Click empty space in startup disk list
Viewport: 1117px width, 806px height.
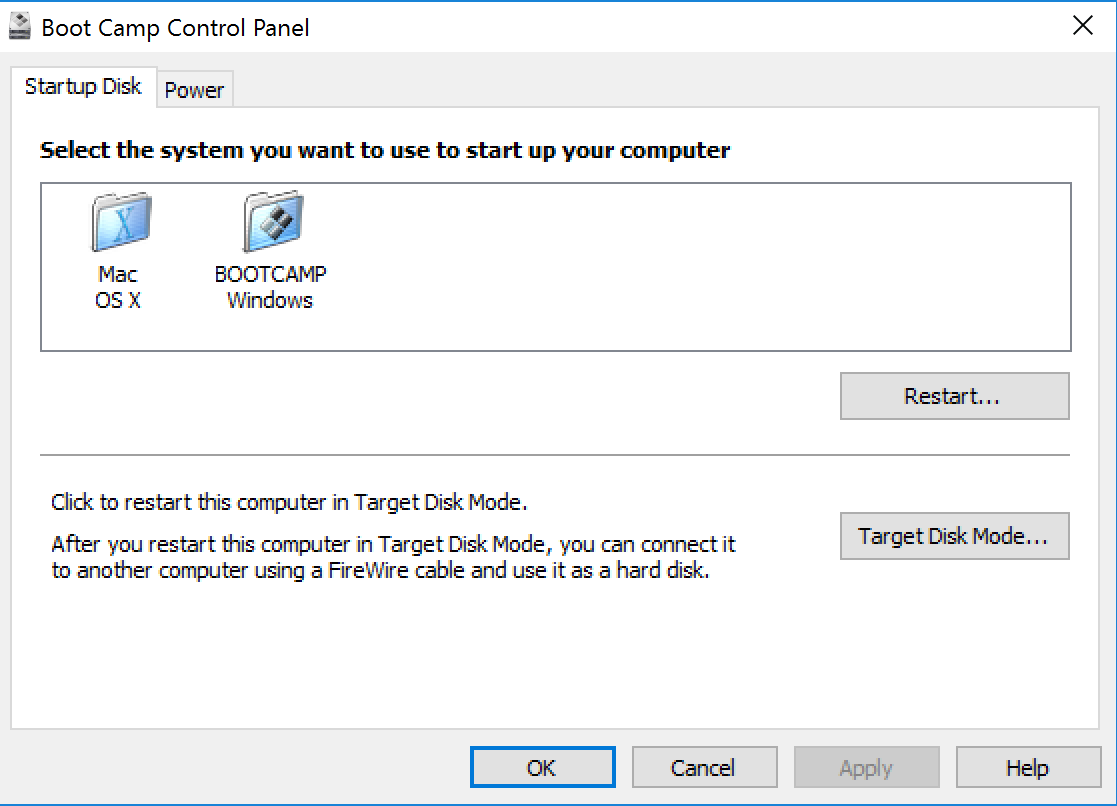click(x=700, y=268)
